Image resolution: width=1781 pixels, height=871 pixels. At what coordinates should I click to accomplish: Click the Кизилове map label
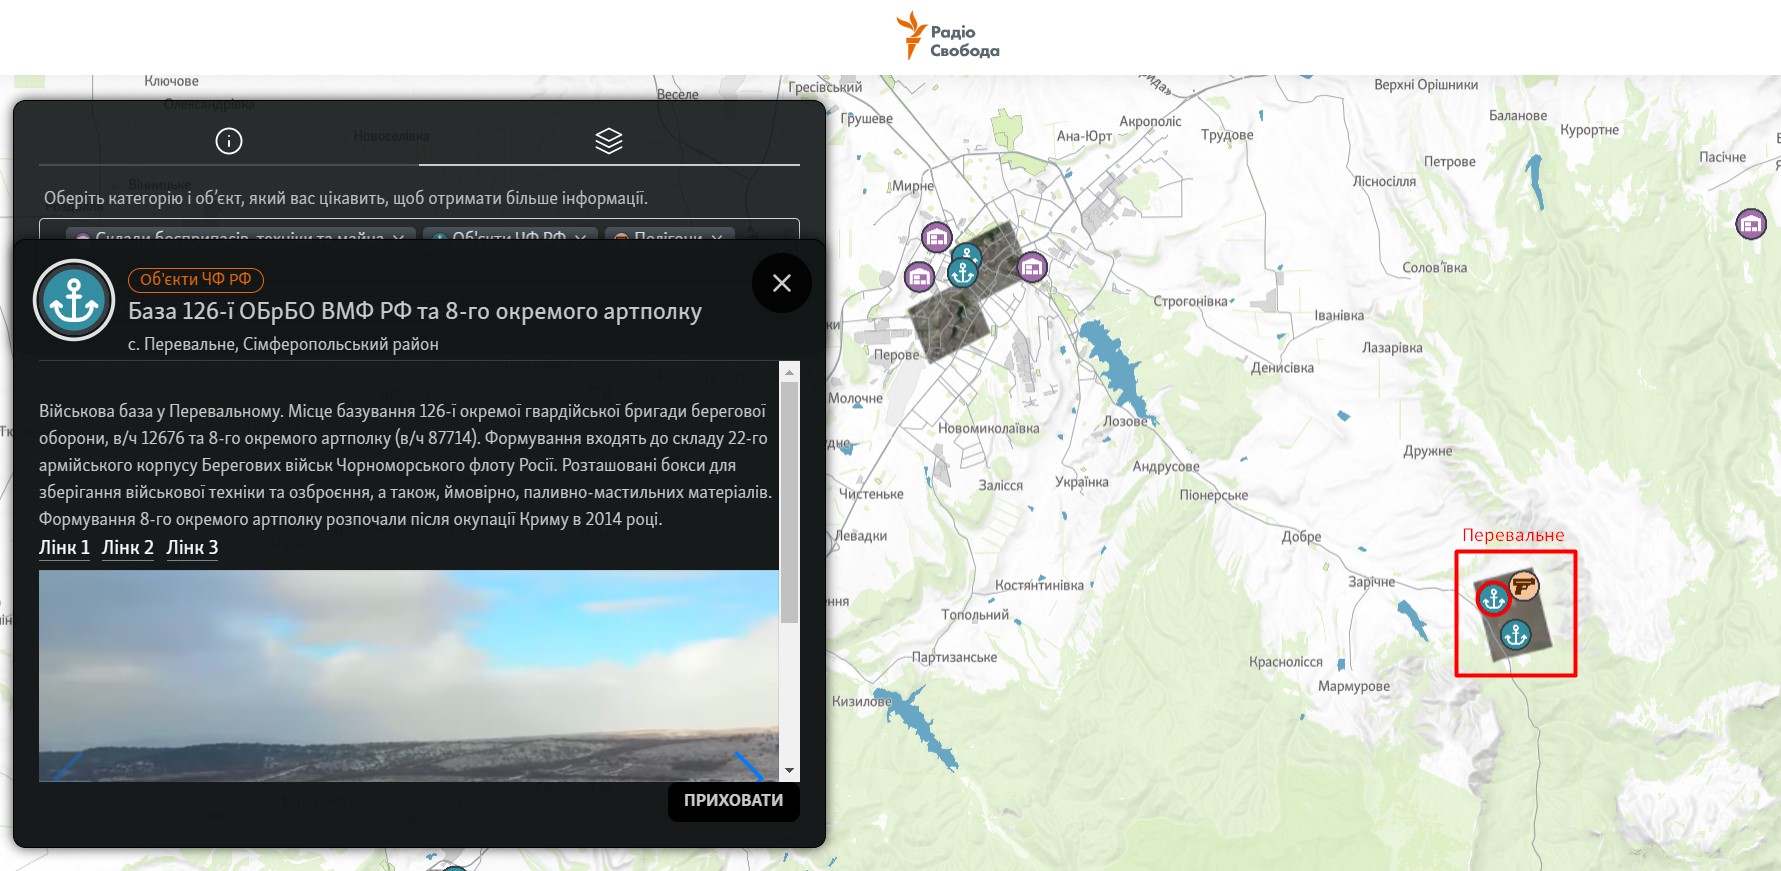point(862,702)
